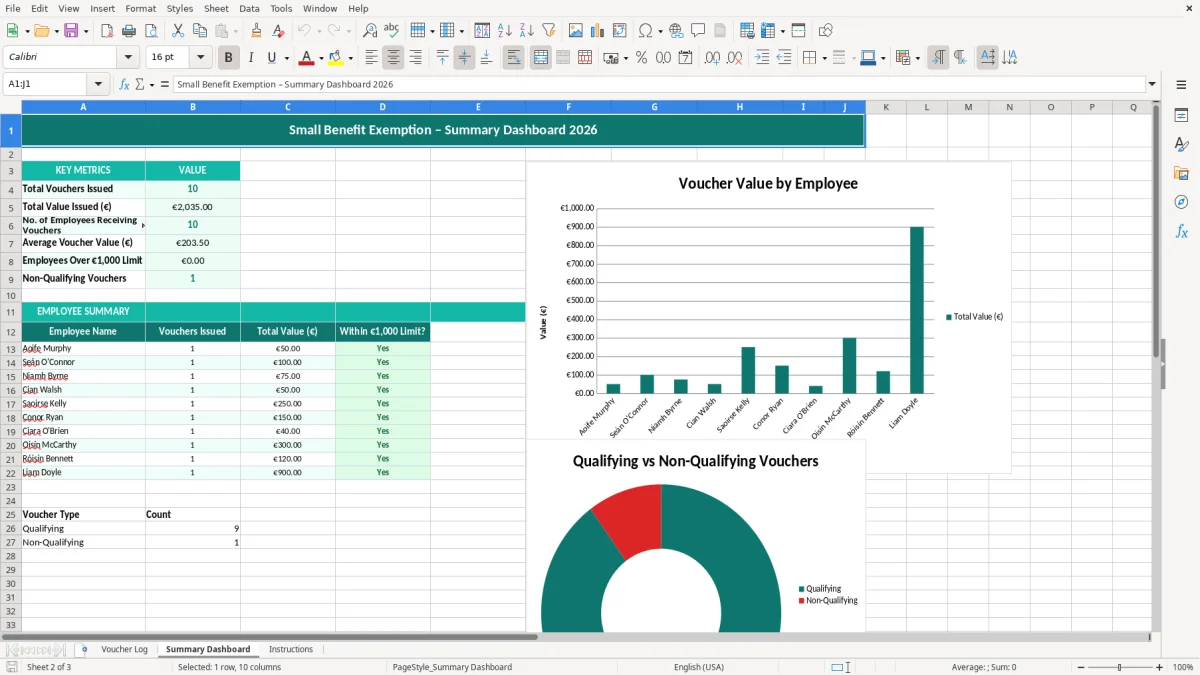The image size is (1200, 675).
Task: Open the Conditional Formatting dropdown arrow
Action: tap(917, 58)
